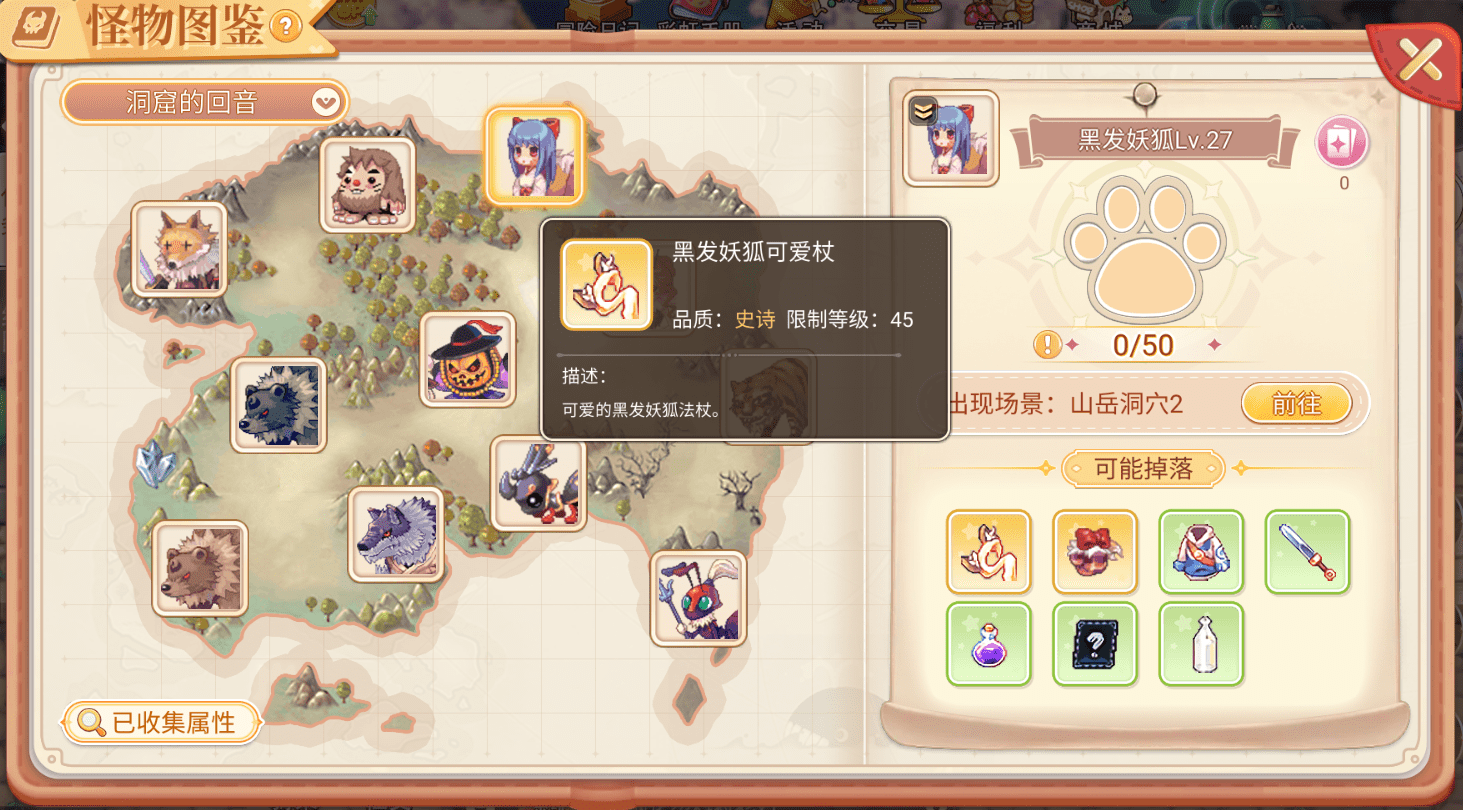
Task: Select the purple potion drop item
Action: pyautogui.click(x=989, y=644)
